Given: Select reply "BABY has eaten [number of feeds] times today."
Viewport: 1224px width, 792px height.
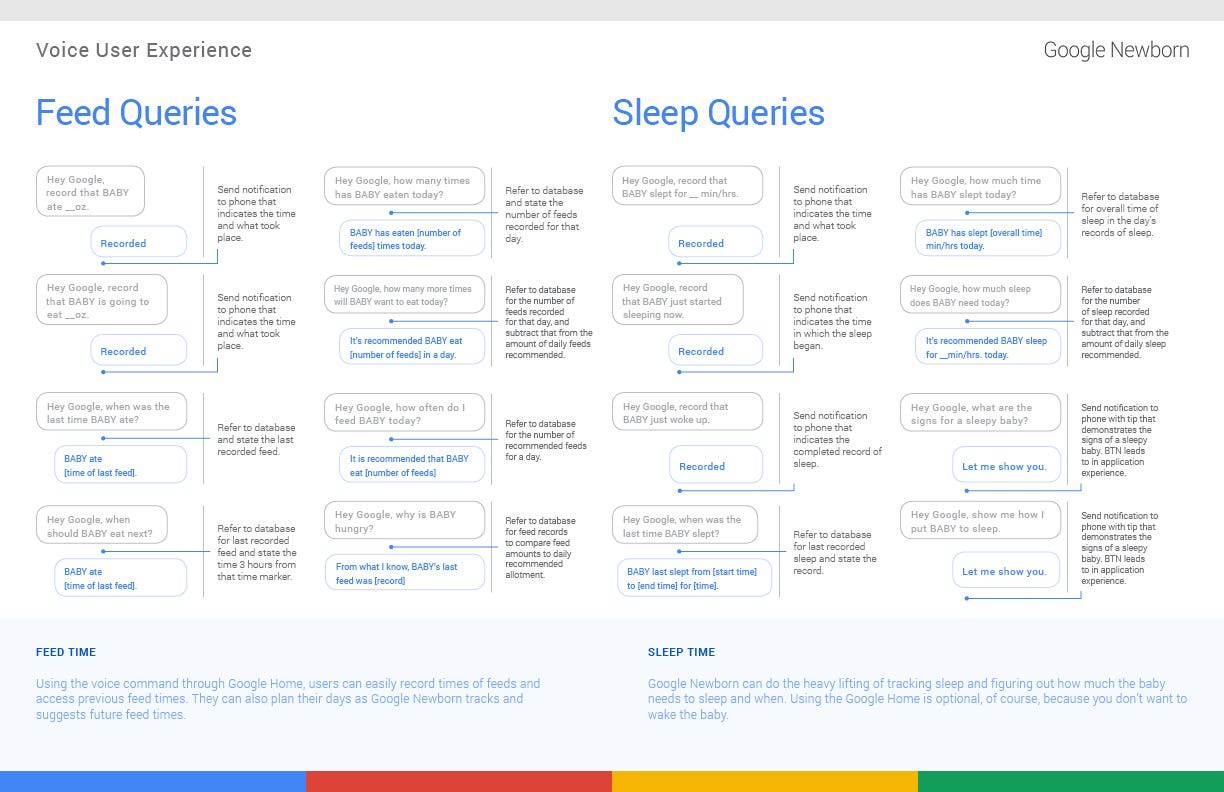Looking at the screenshot, I should (x=411, y=238).
